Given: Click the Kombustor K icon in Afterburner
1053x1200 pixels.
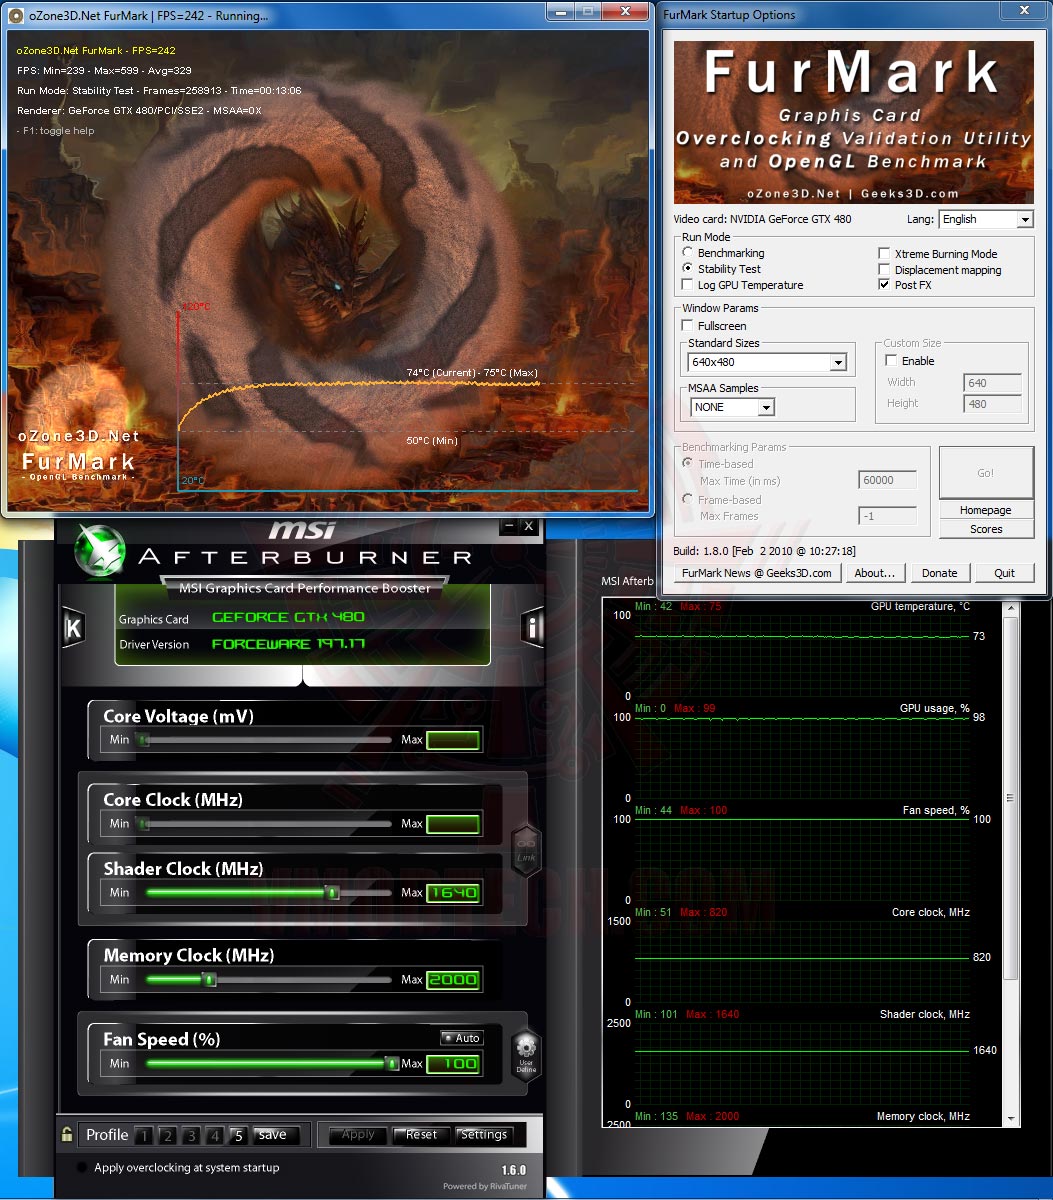Looking at the screenshot, I should click(x=73, y=628).
